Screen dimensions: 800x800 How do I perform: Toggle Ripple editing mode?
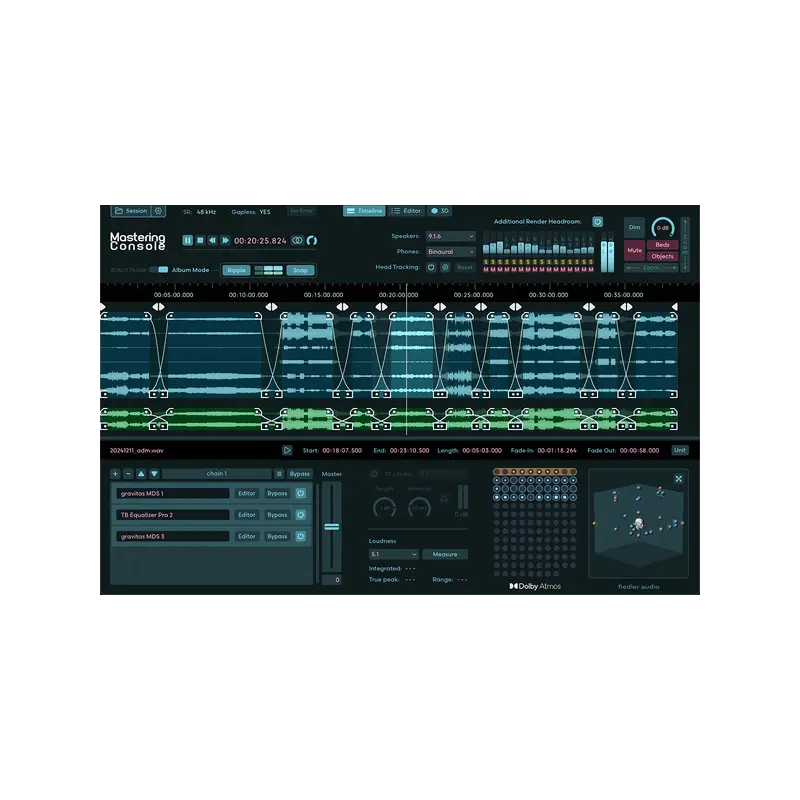click(x=236, y=270)
